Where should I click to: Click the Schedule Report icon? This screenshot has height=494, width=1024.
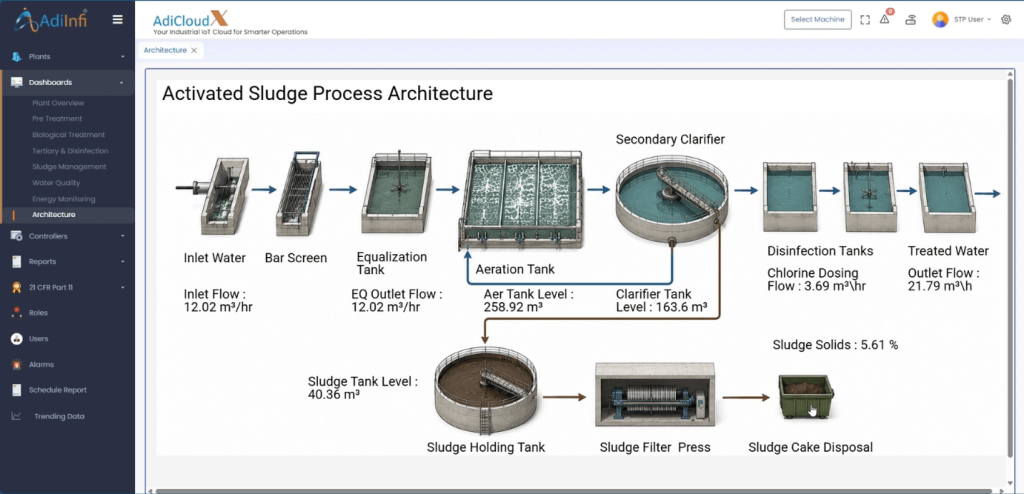tap(16, 390)
